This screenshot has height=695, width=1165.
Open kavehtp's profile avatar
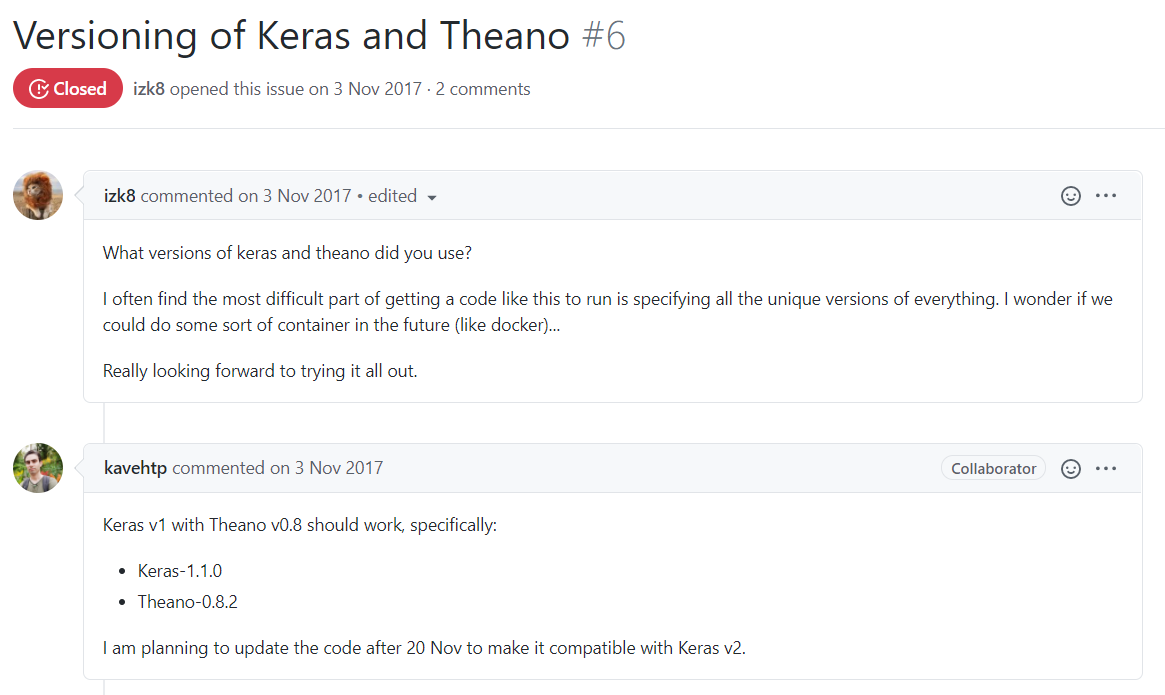pos(37,467)
